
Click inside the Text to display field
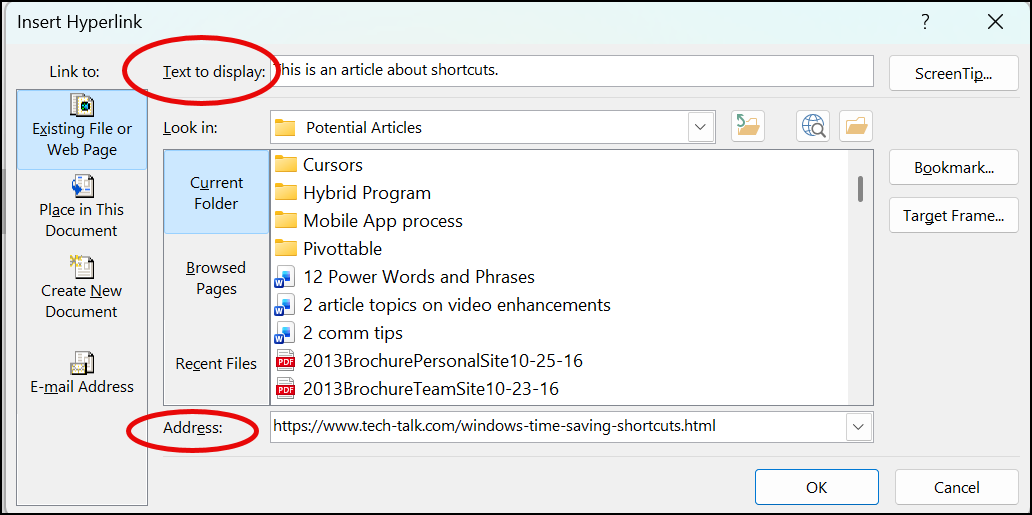coord(572,70)
